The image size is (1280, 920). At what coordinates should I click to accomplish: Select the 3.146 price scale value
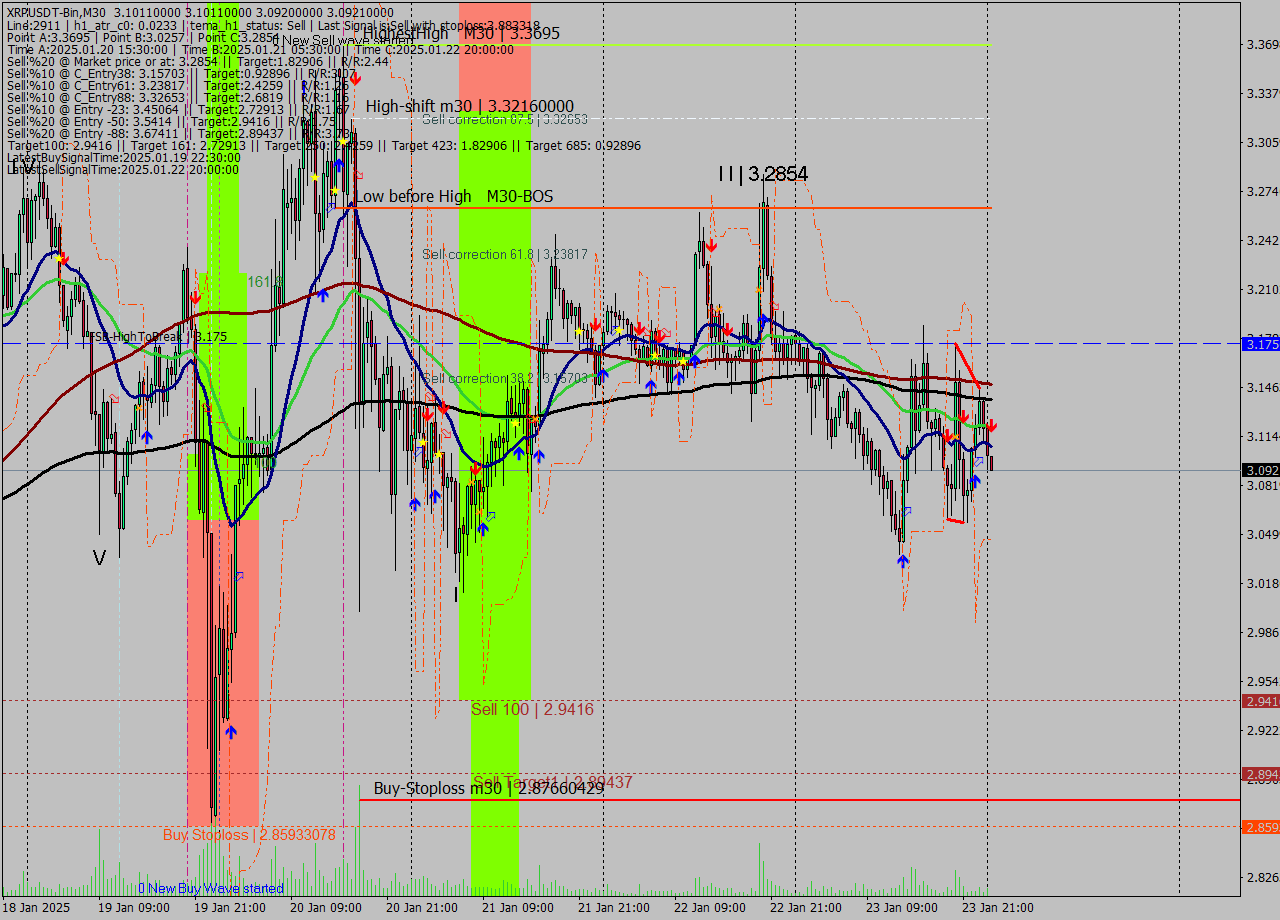point(1262,388)
